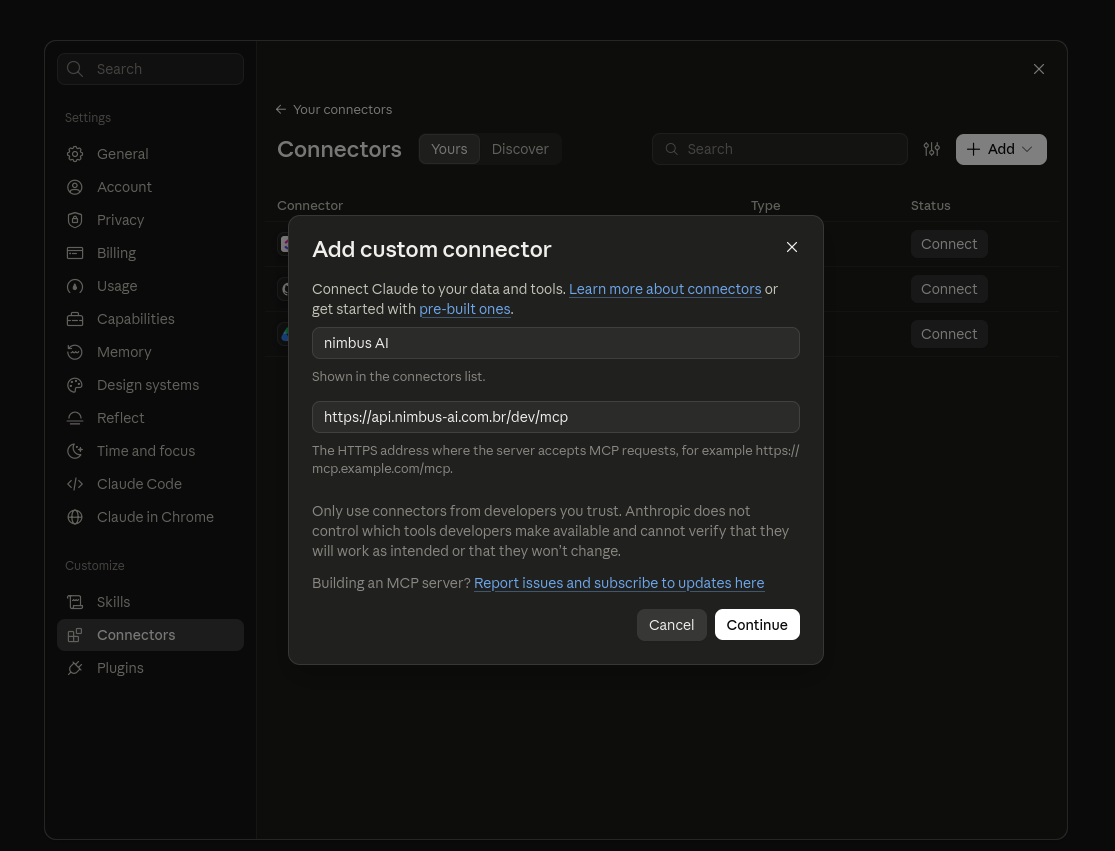Click the back arrow beside Your connectors
Image resolution: width=1115 pixels, height=851 pixels.
pyautogui.click(x=281, y=109)
